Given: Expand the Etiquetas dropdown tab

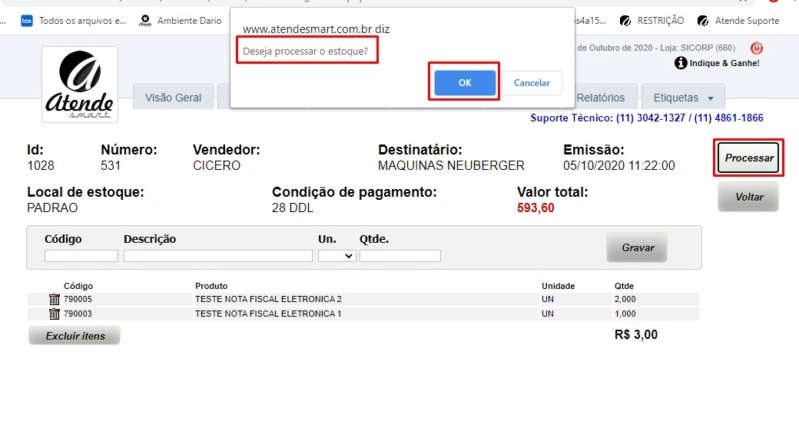Looking at the screenshot, I should tap(683, 97).
